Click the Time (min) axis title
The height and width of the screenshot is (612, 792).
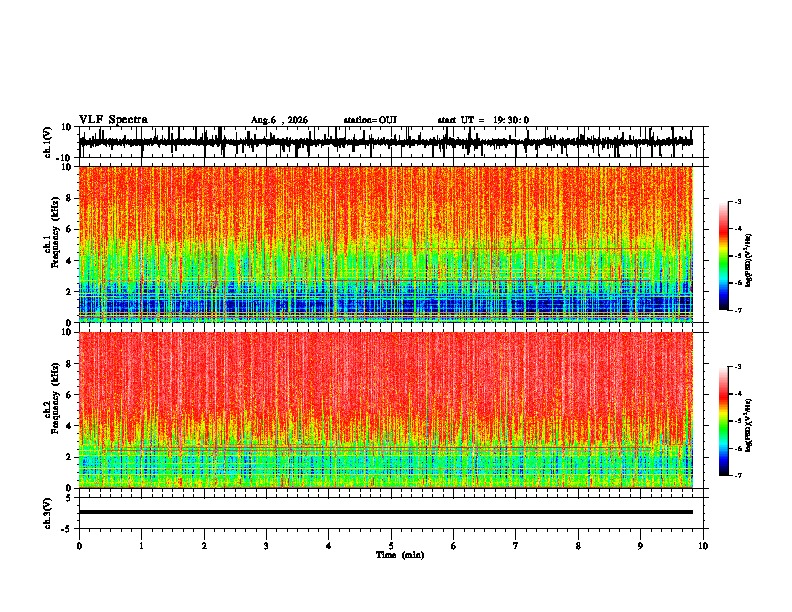(400, 555)
